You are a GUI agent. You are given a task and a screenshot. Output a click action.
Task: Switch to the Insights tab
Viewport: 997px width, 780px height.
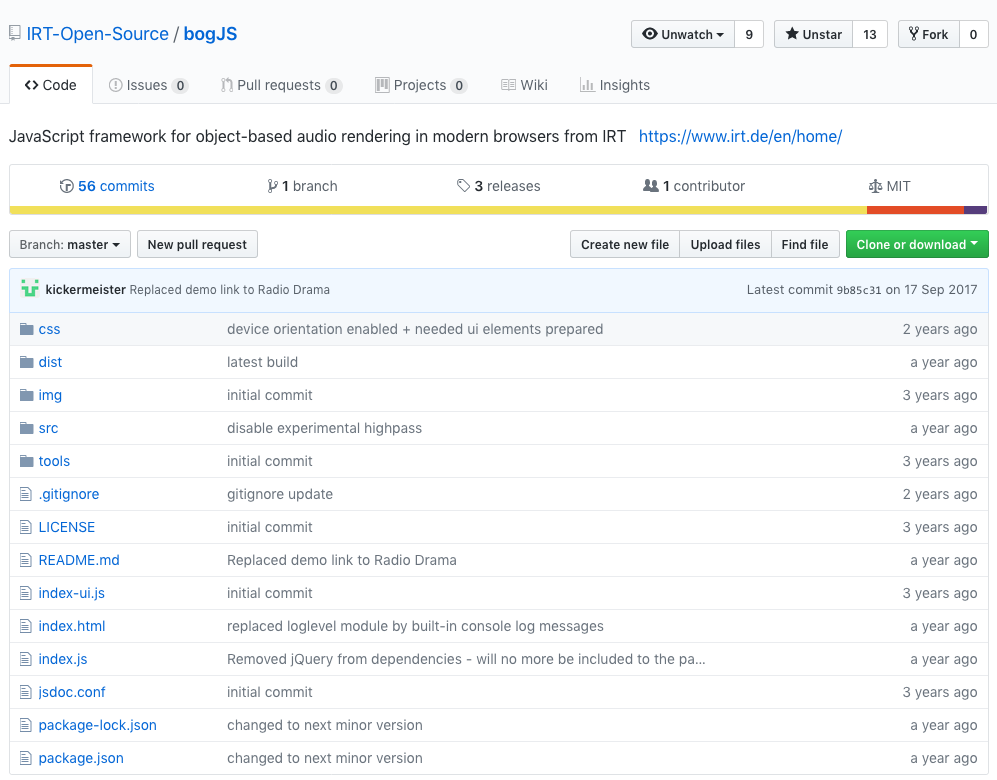[615, 85]
